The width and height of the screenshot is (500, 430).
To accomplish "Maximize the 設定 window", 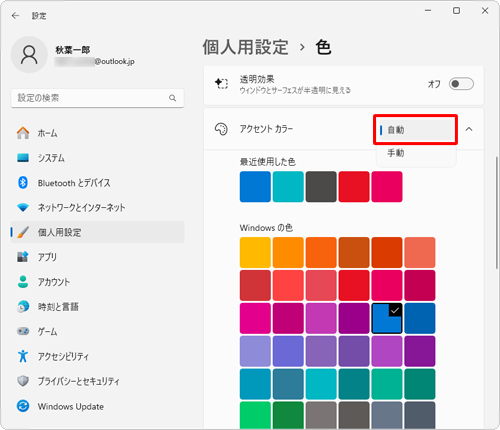I will [x=456, y=11].
